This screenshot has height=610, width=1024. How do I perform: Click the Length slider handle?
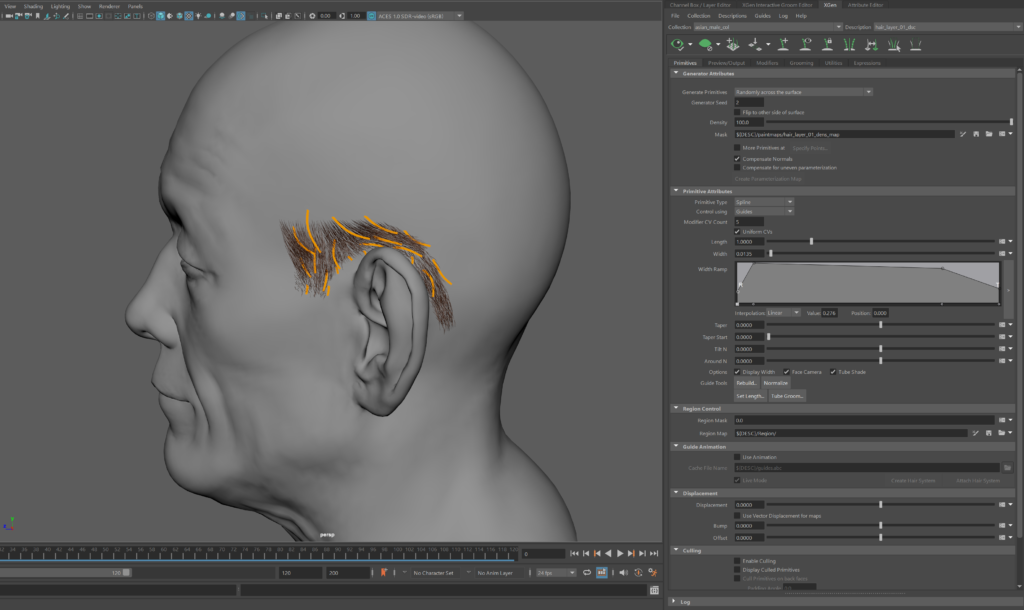pos(811,241)
